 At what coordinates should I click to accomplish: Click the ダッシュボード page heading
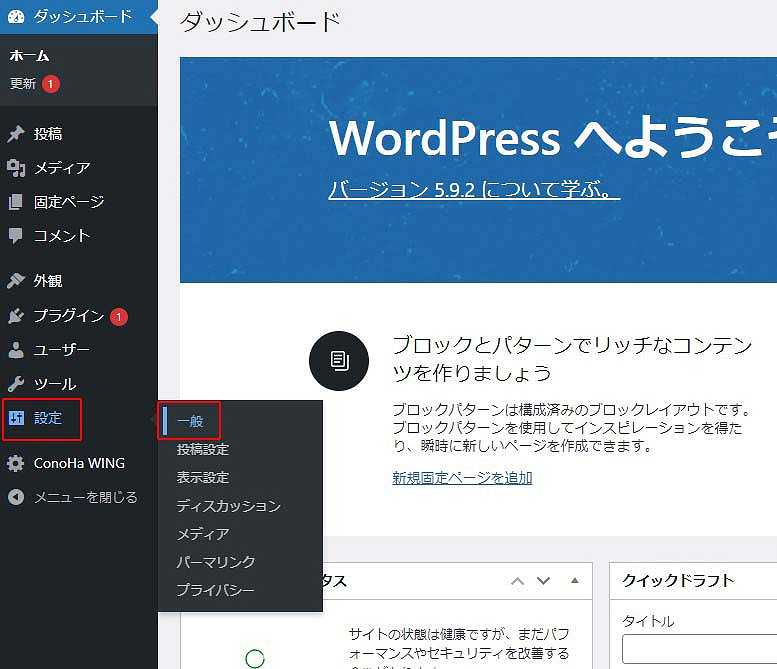(260, 22)
